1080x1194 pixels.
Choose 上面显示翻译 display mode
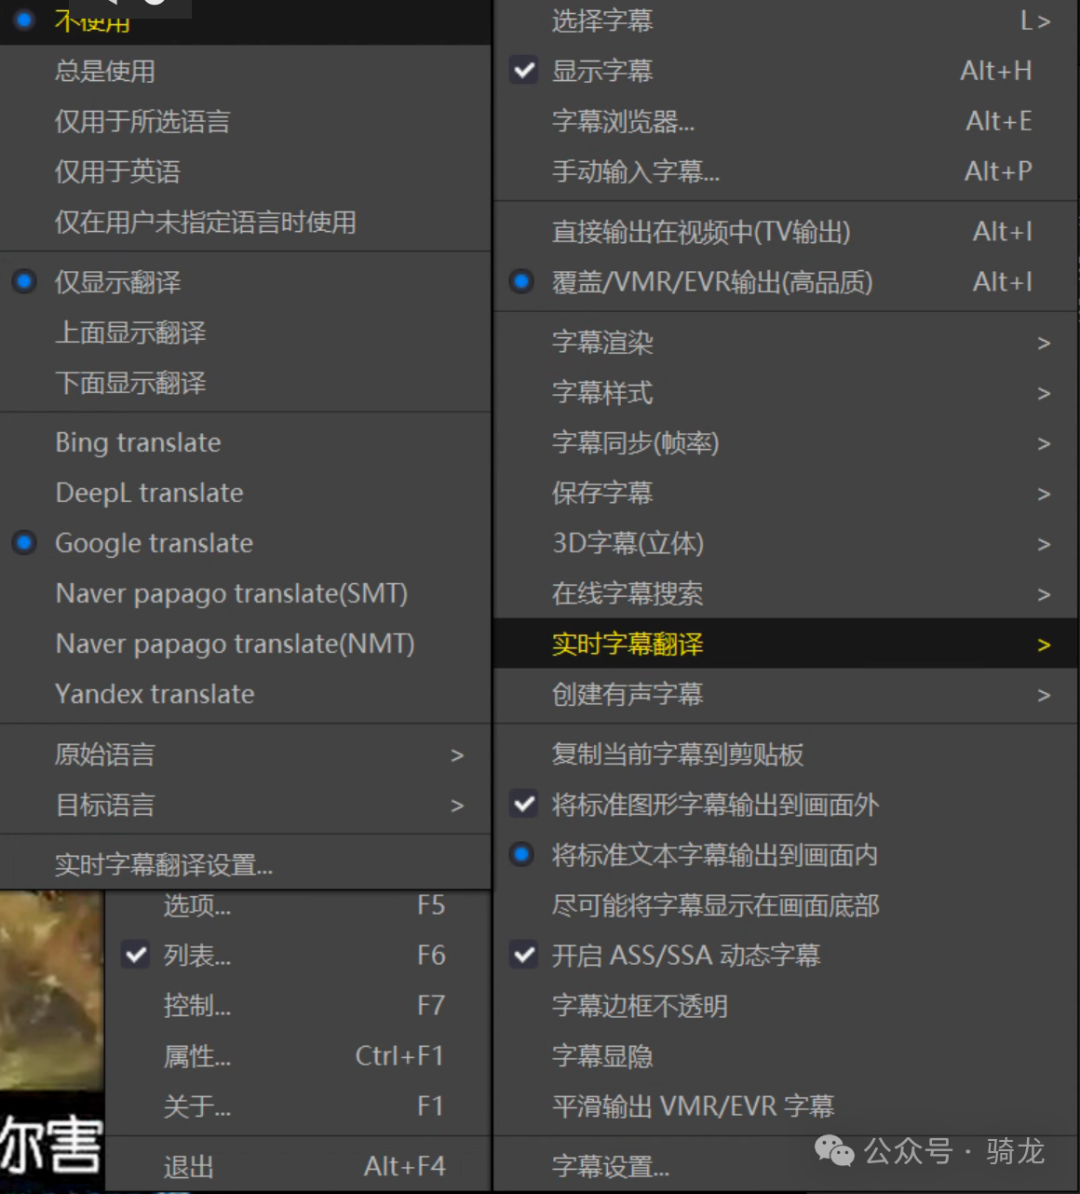130,332
